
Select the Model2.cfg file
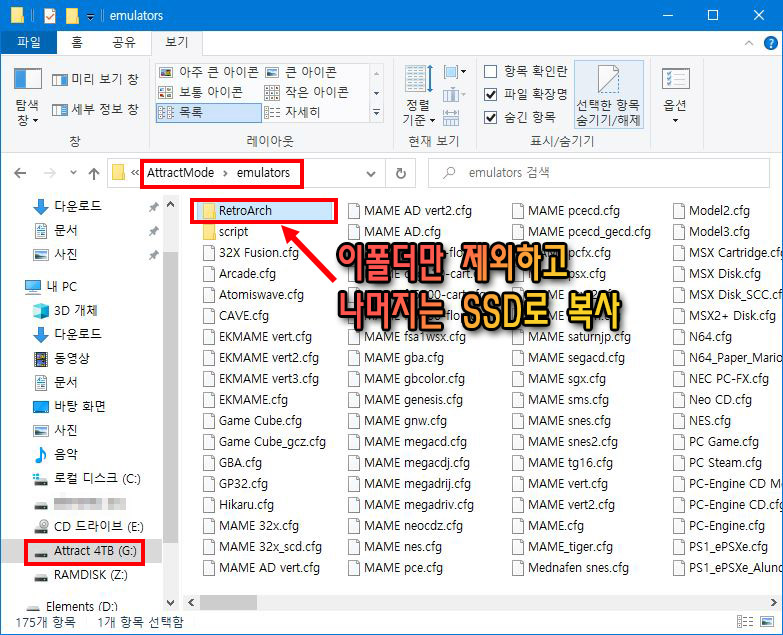click(x=719, y=211)
